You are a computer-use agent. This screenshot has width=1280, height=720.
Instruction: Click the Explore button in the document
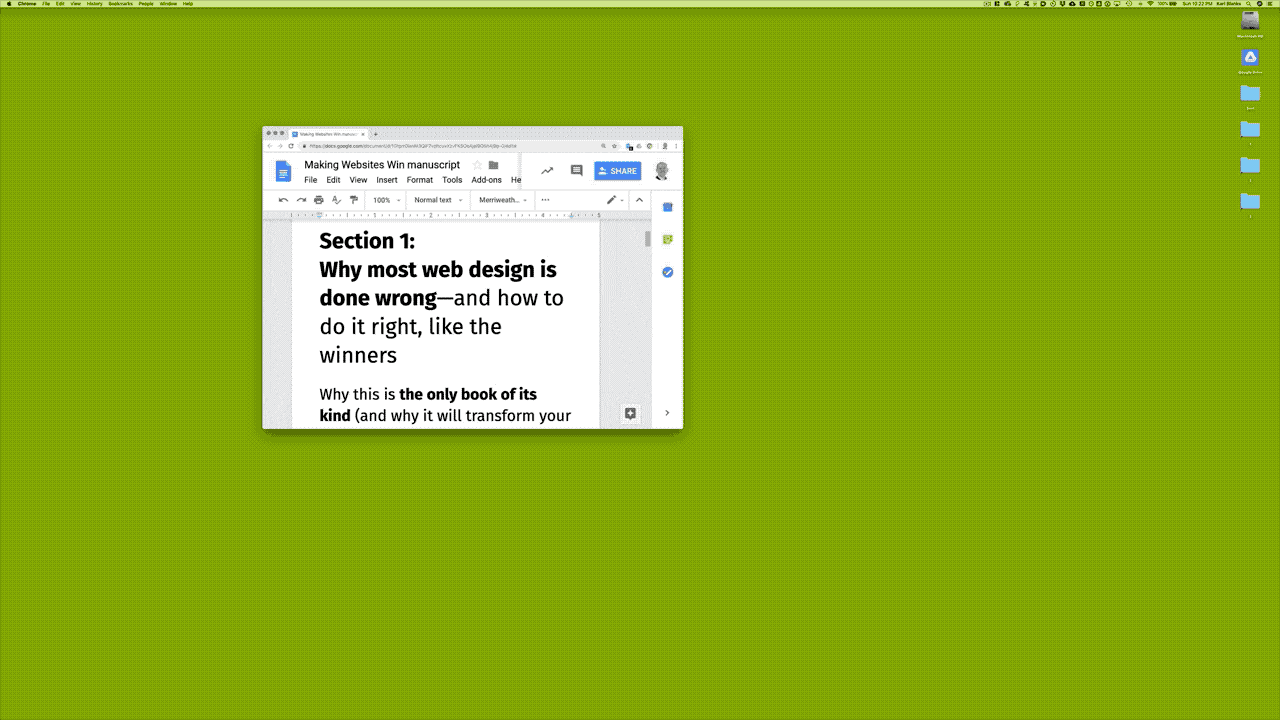pos(630,413)
